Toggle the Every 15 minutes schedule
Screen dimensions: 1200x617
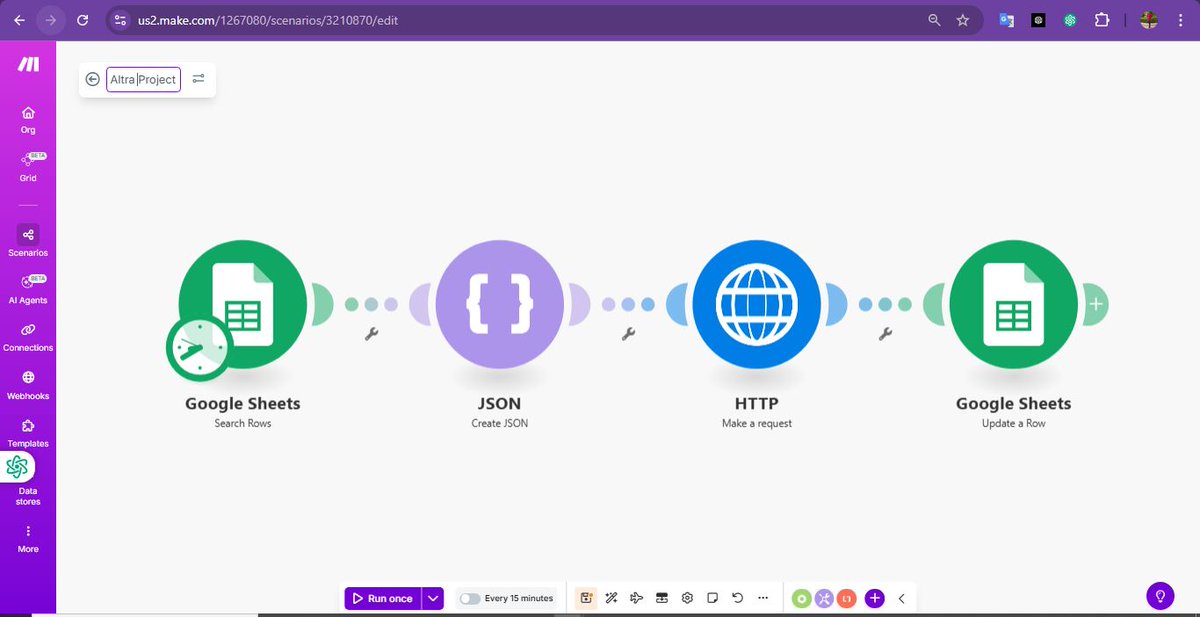tap(469, 598)
